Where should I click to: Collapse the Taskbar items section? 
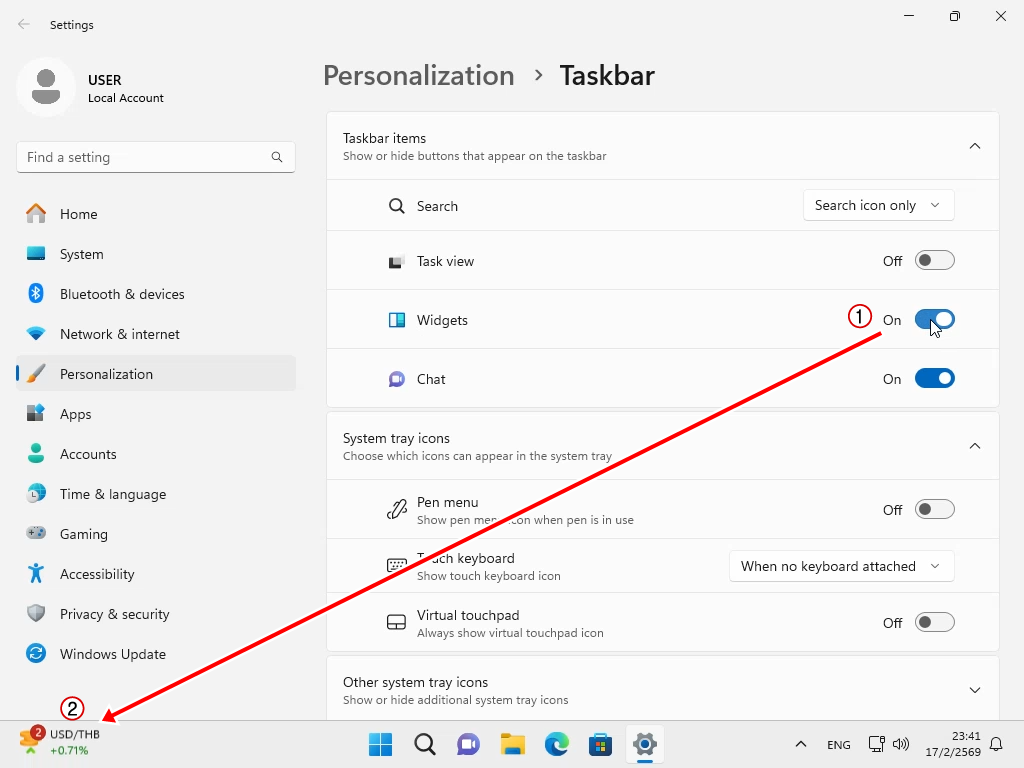tap(974, 146)
